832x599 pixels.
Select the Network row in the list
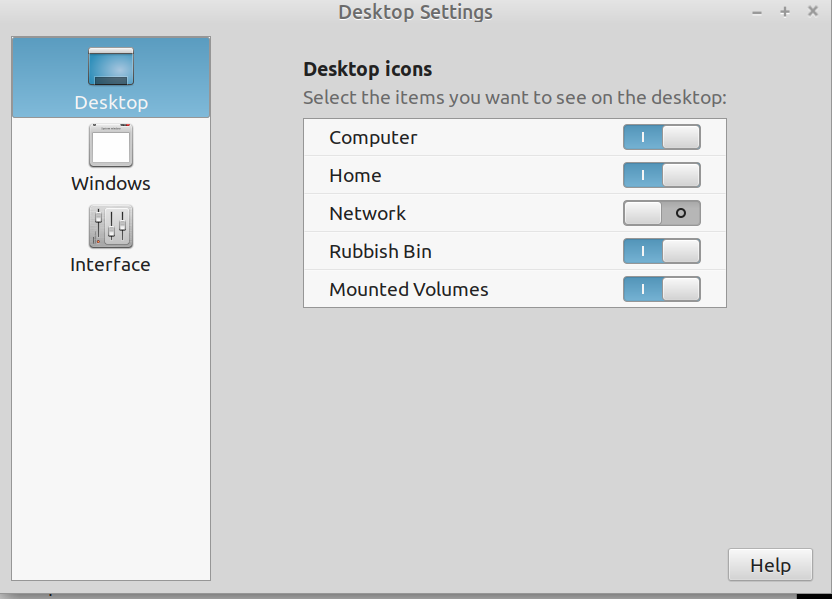[367, 213]
